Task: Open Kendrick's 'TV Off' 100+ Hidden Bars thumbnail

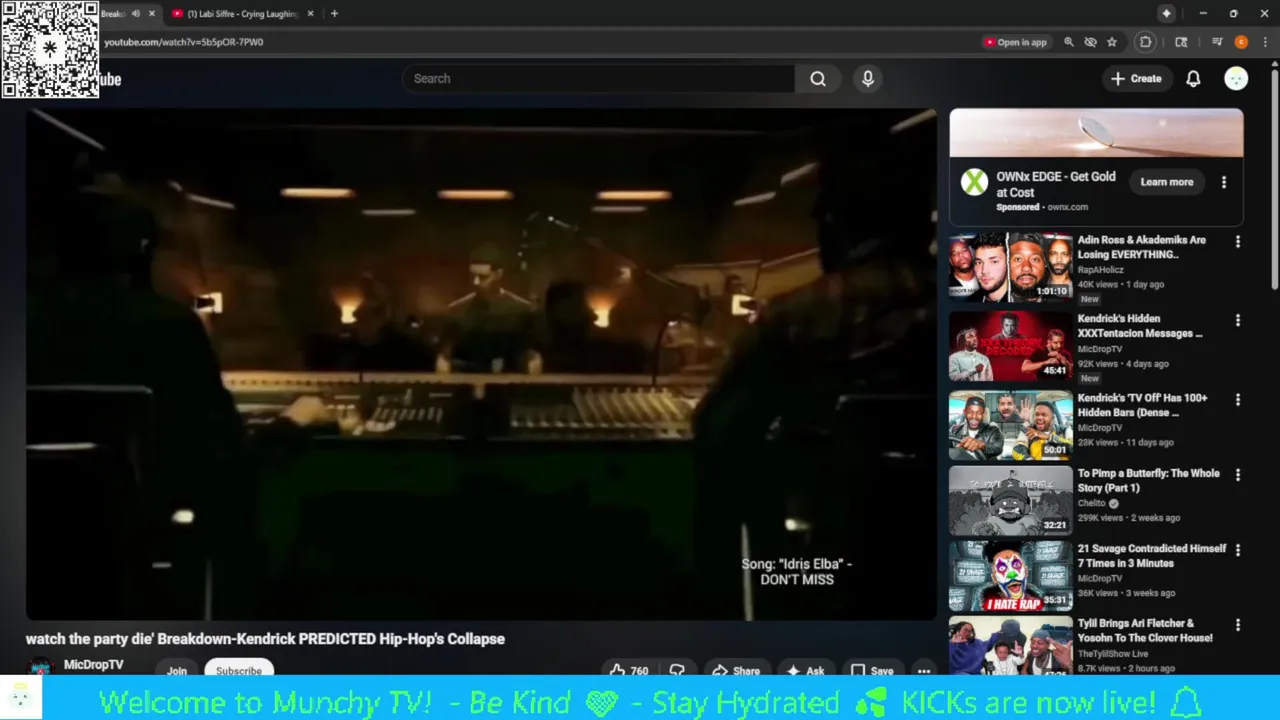Action: point(1010,425)
